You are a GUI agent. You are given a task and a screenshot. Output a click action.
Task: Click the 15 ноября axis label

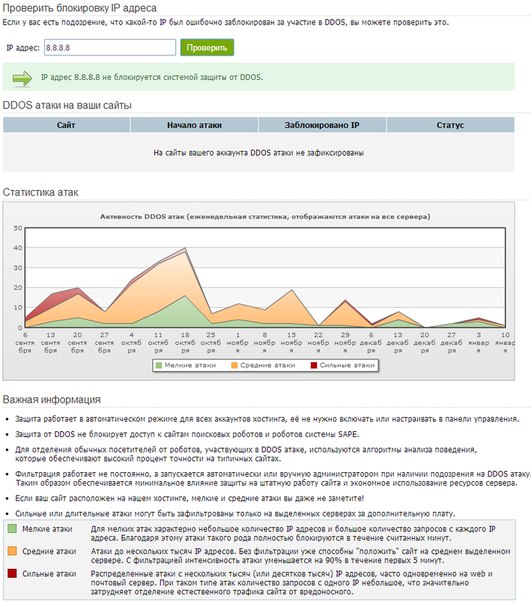291,342
